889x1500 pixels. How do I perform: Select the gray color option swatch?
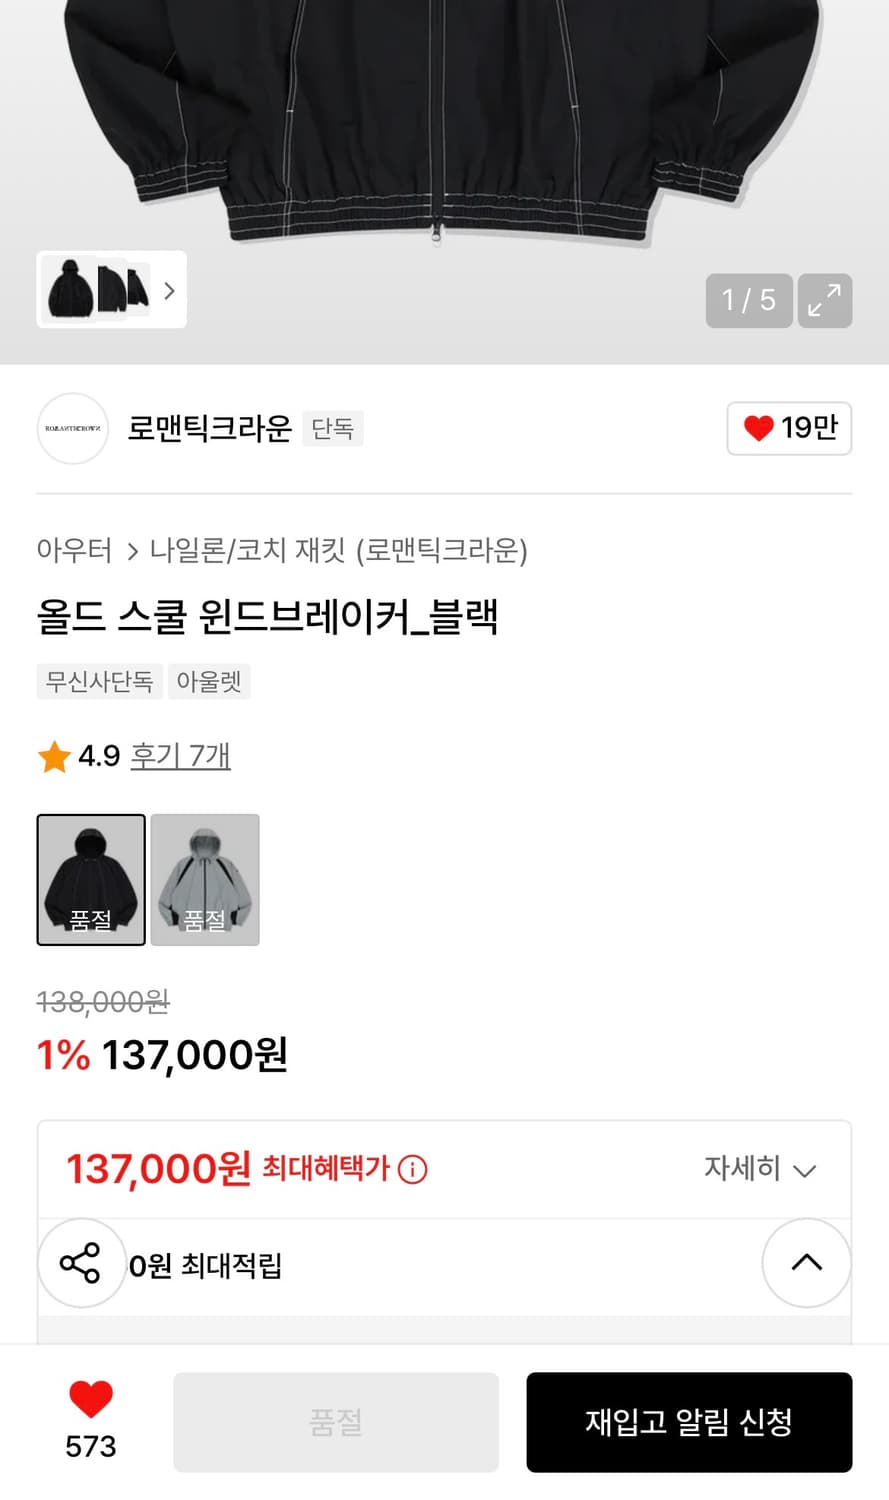coord(205,879)
